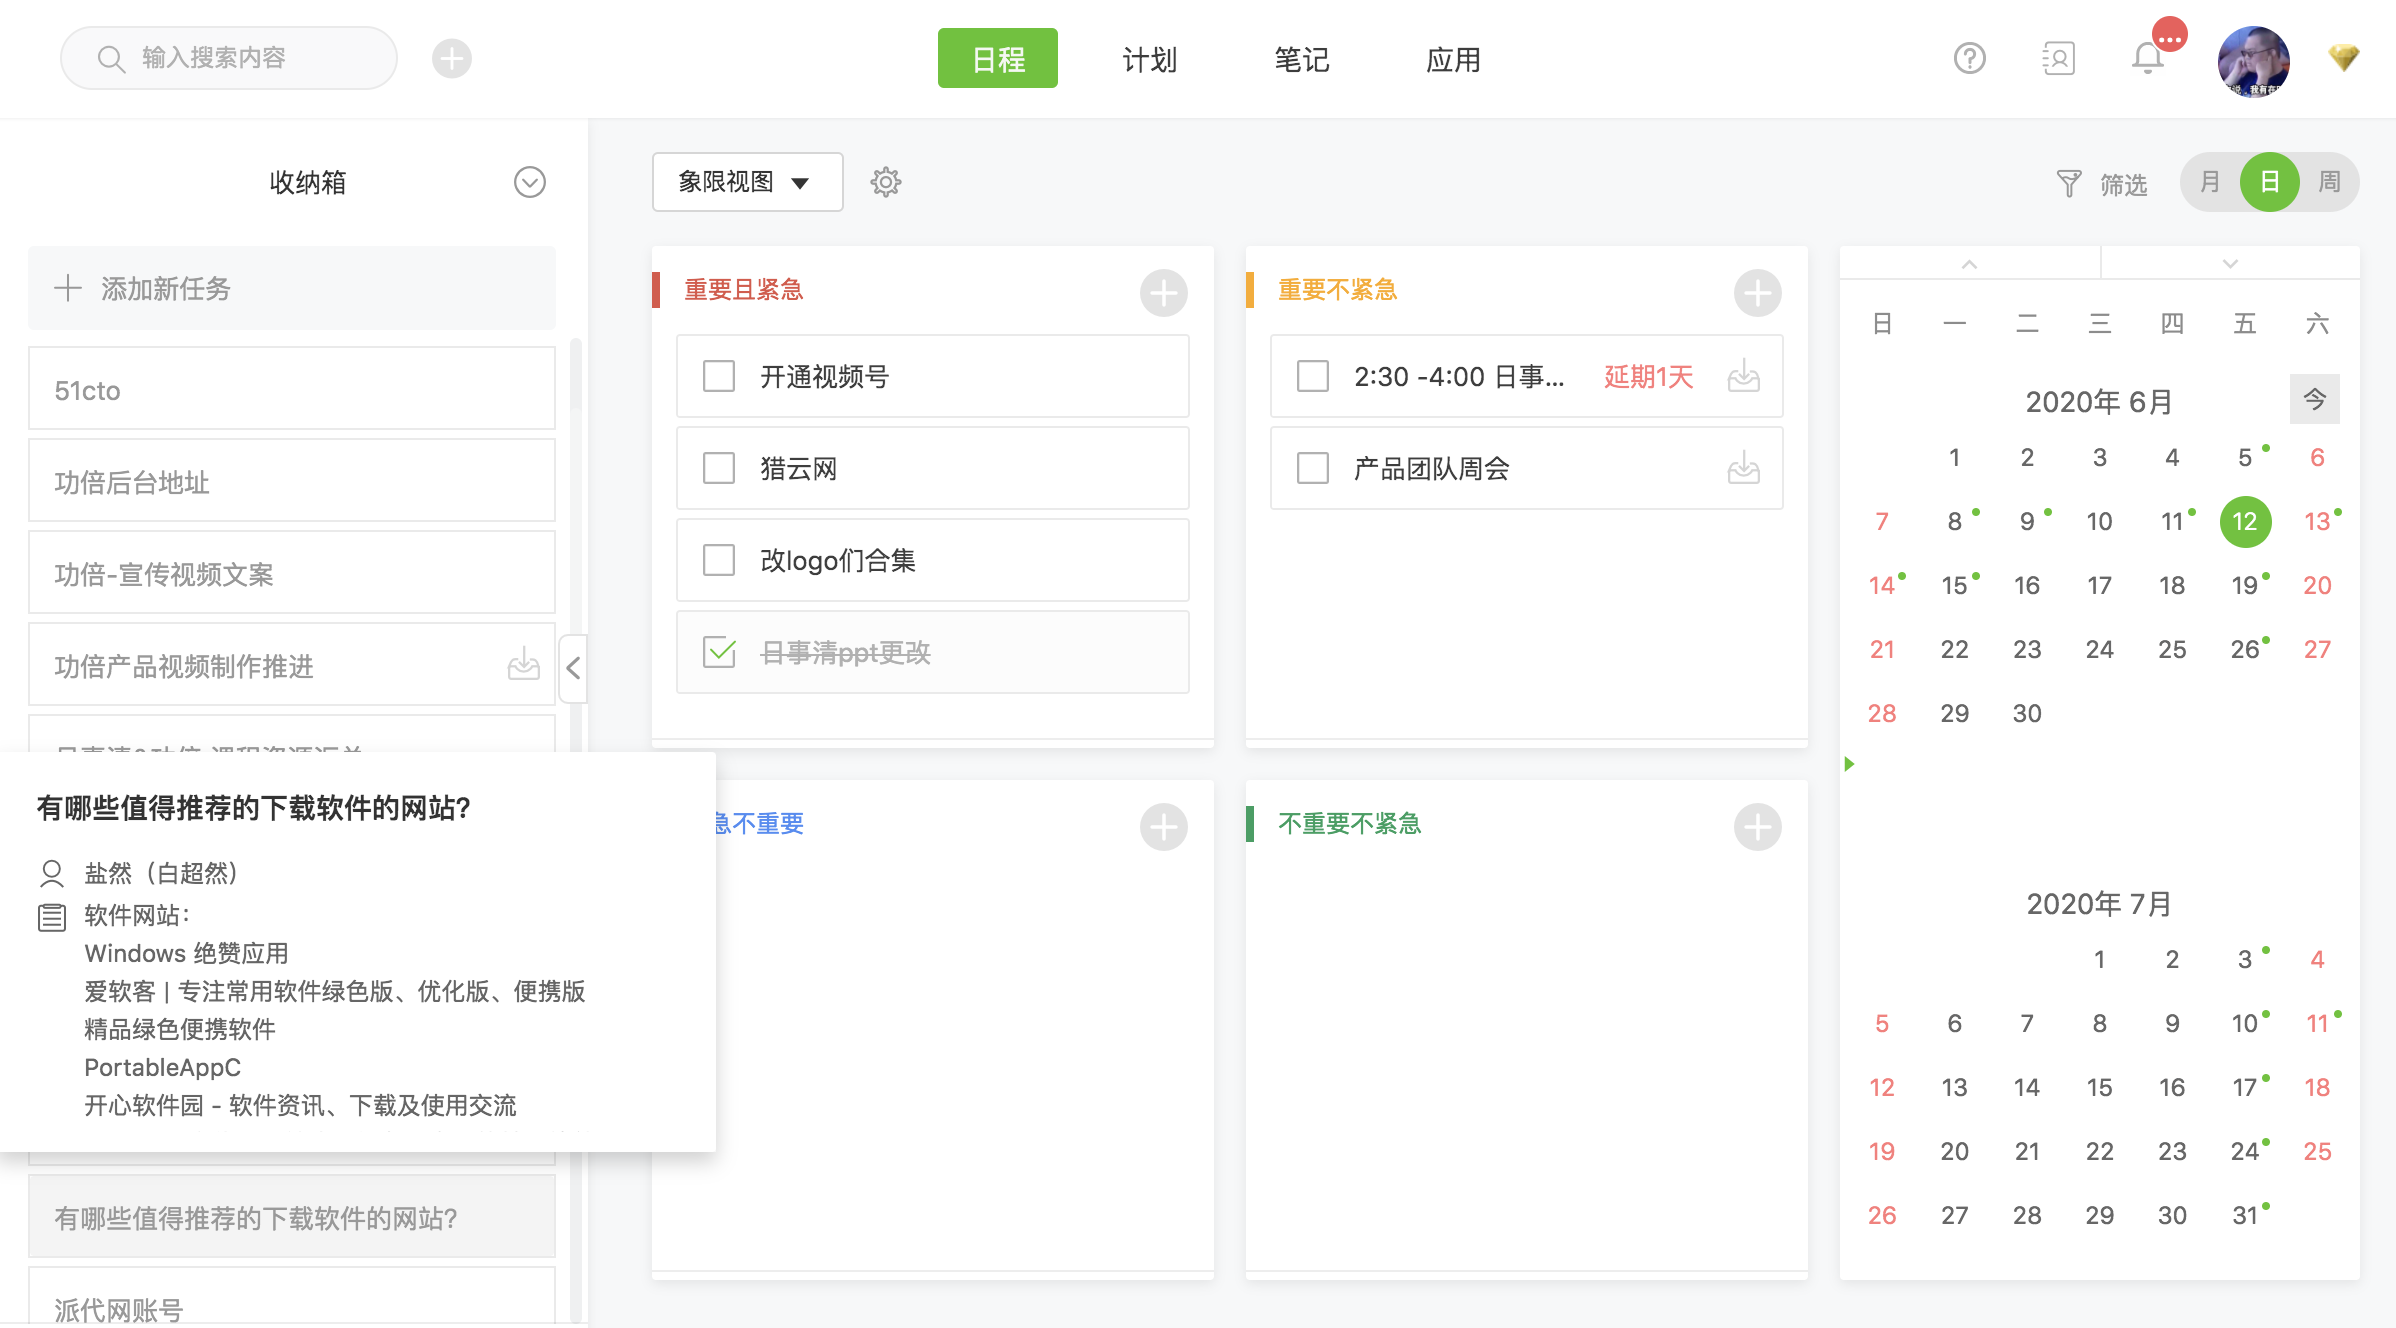2396x1328 pixels.
Task: Open the 象限视图 view dropdown
Action: (746, 182)
